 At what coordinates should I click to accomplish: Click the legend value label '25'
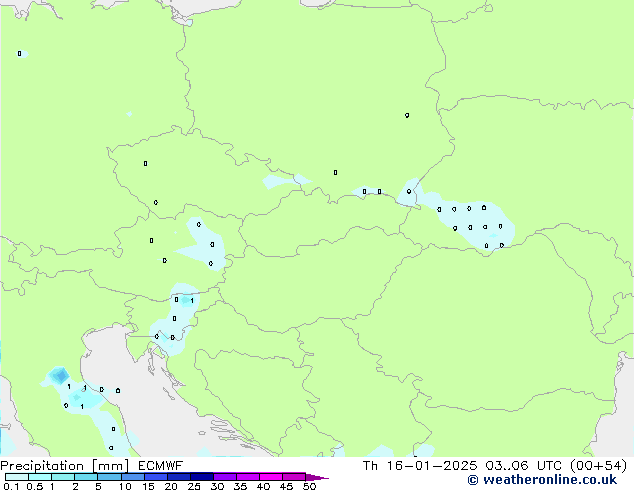pyautogui.click(x=194, y=486)
